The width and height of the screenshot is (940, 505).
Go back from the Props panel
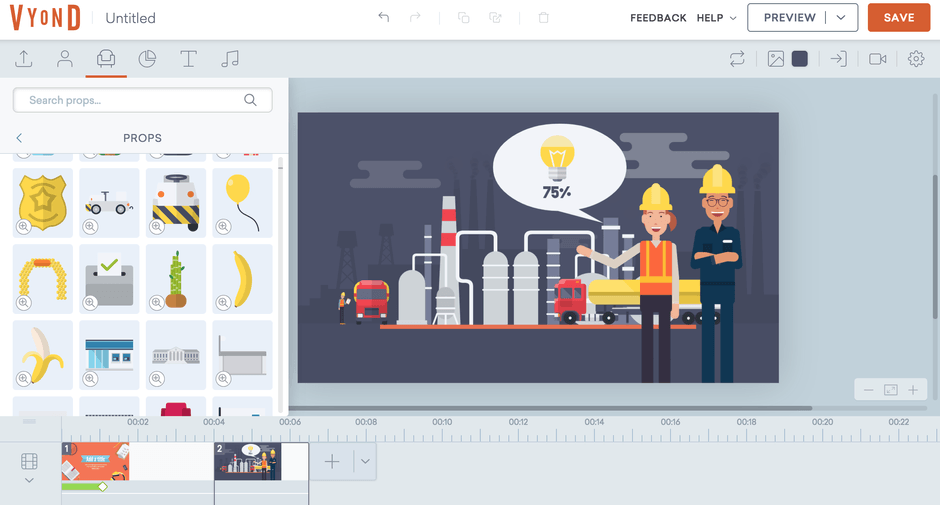(x=19, y=138)
